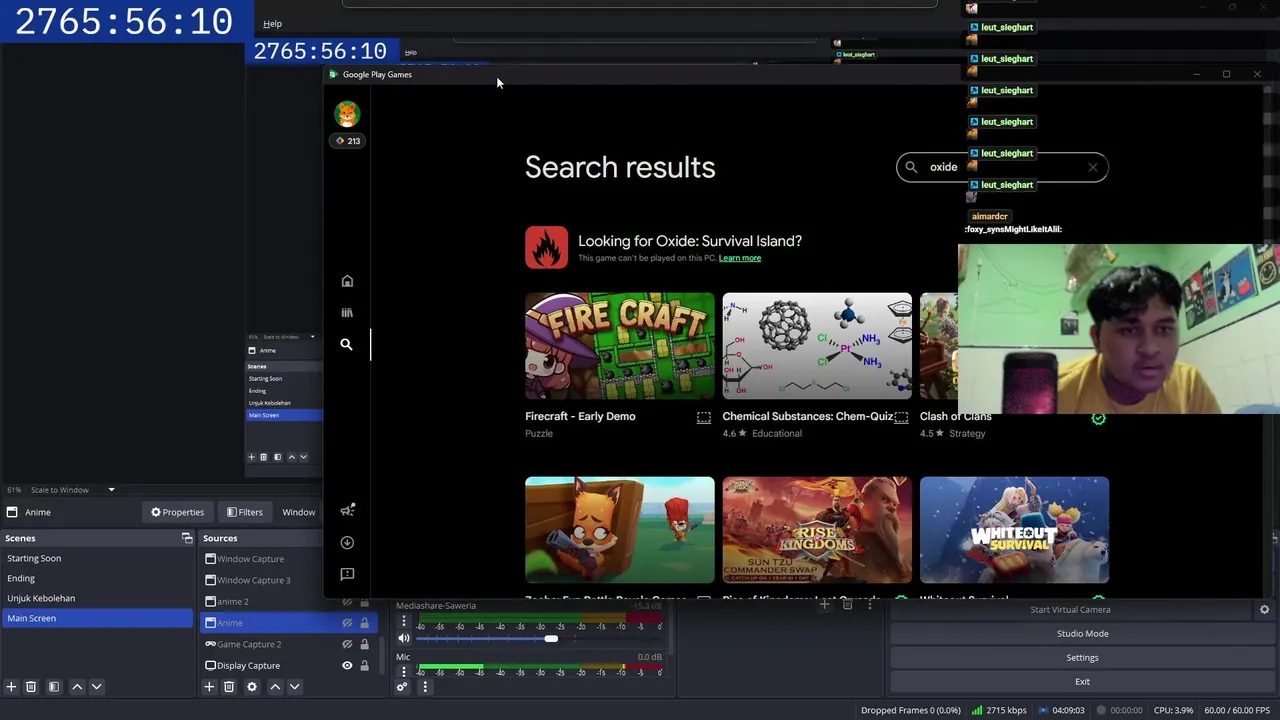The image size is (1280, 720).
Task: Open OBS Settings button
Action: click(1082, 657)
